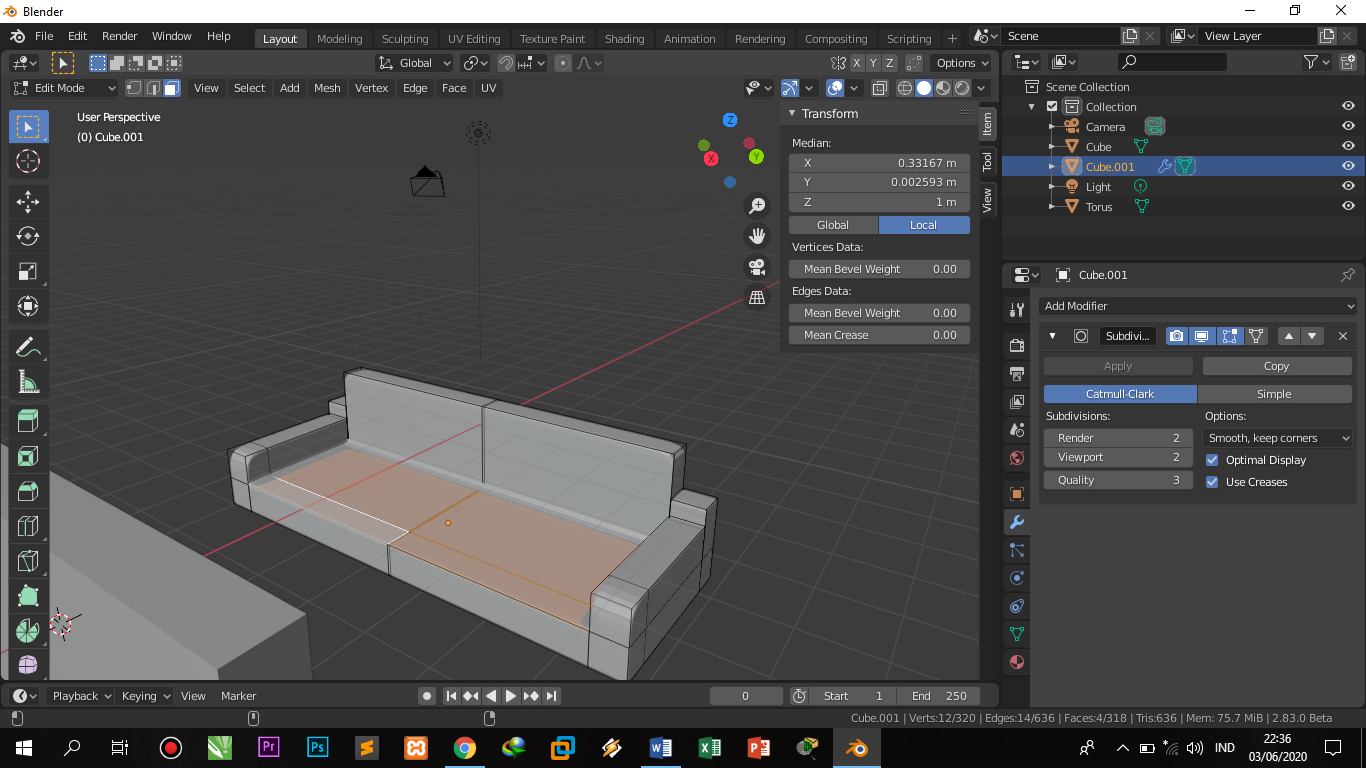Select the Rotate tool

28,236
